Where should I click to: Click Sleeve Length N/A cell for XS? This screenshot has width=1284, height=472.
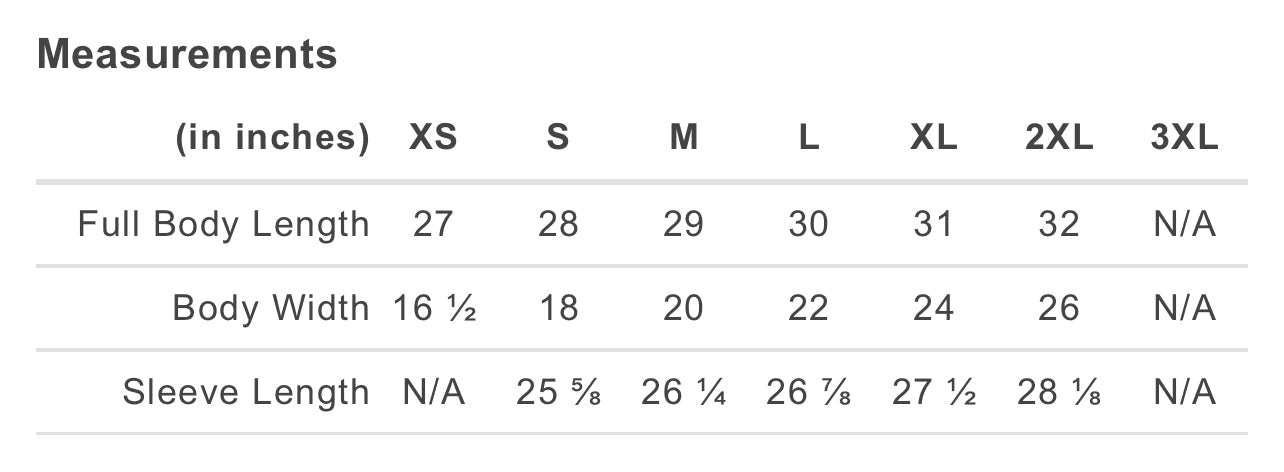(434, 392)
